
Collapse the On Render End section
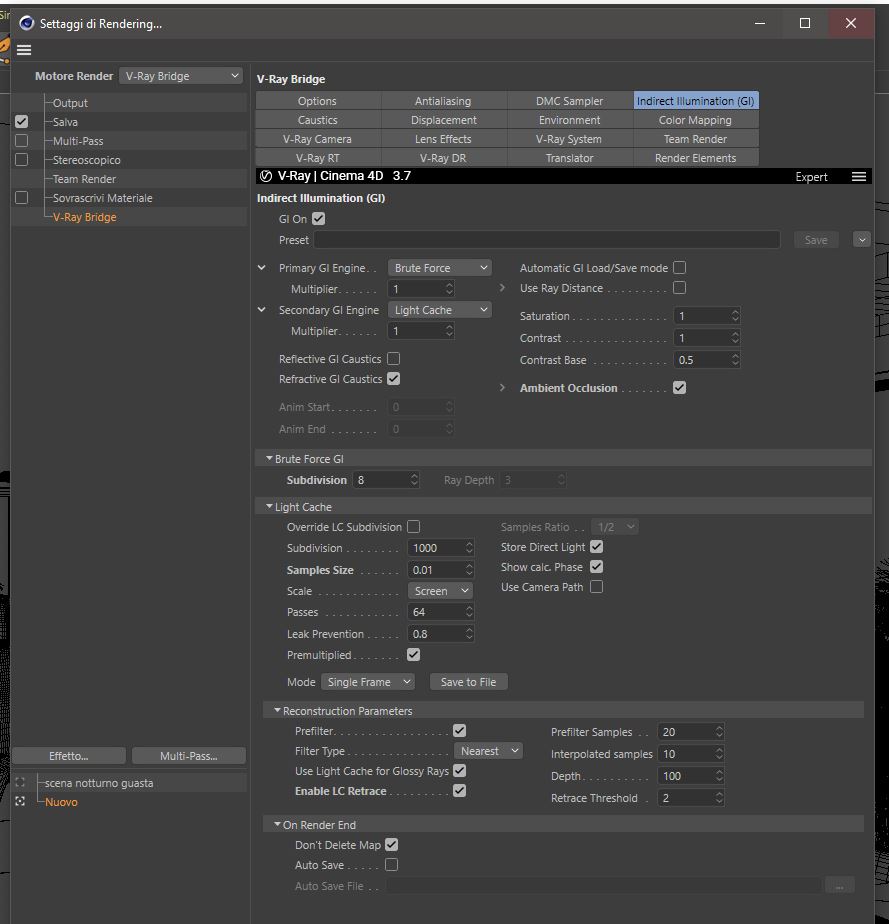click(277, 824)
